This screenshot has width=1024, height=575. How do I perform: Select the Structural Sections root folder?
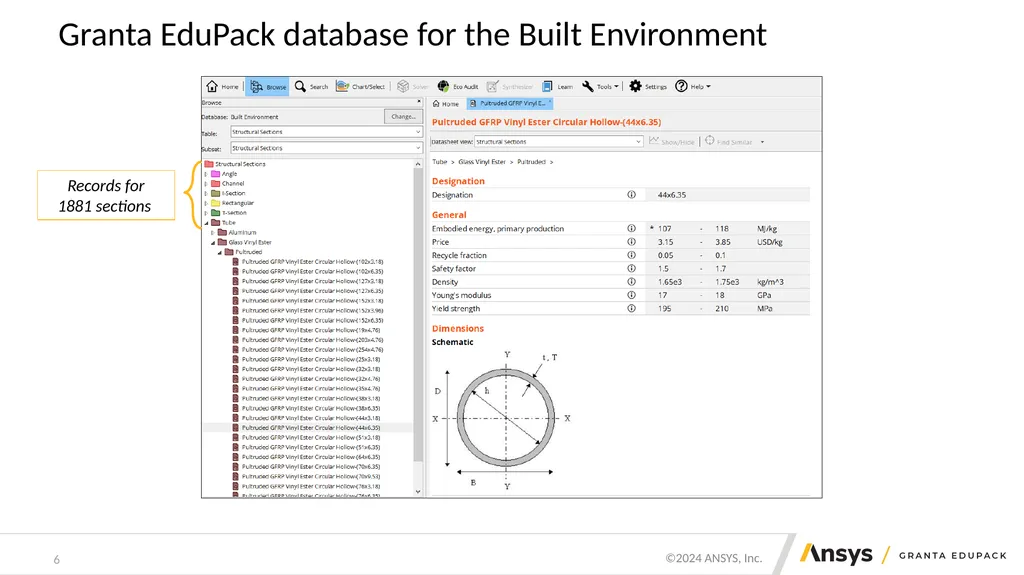[235, 164]
